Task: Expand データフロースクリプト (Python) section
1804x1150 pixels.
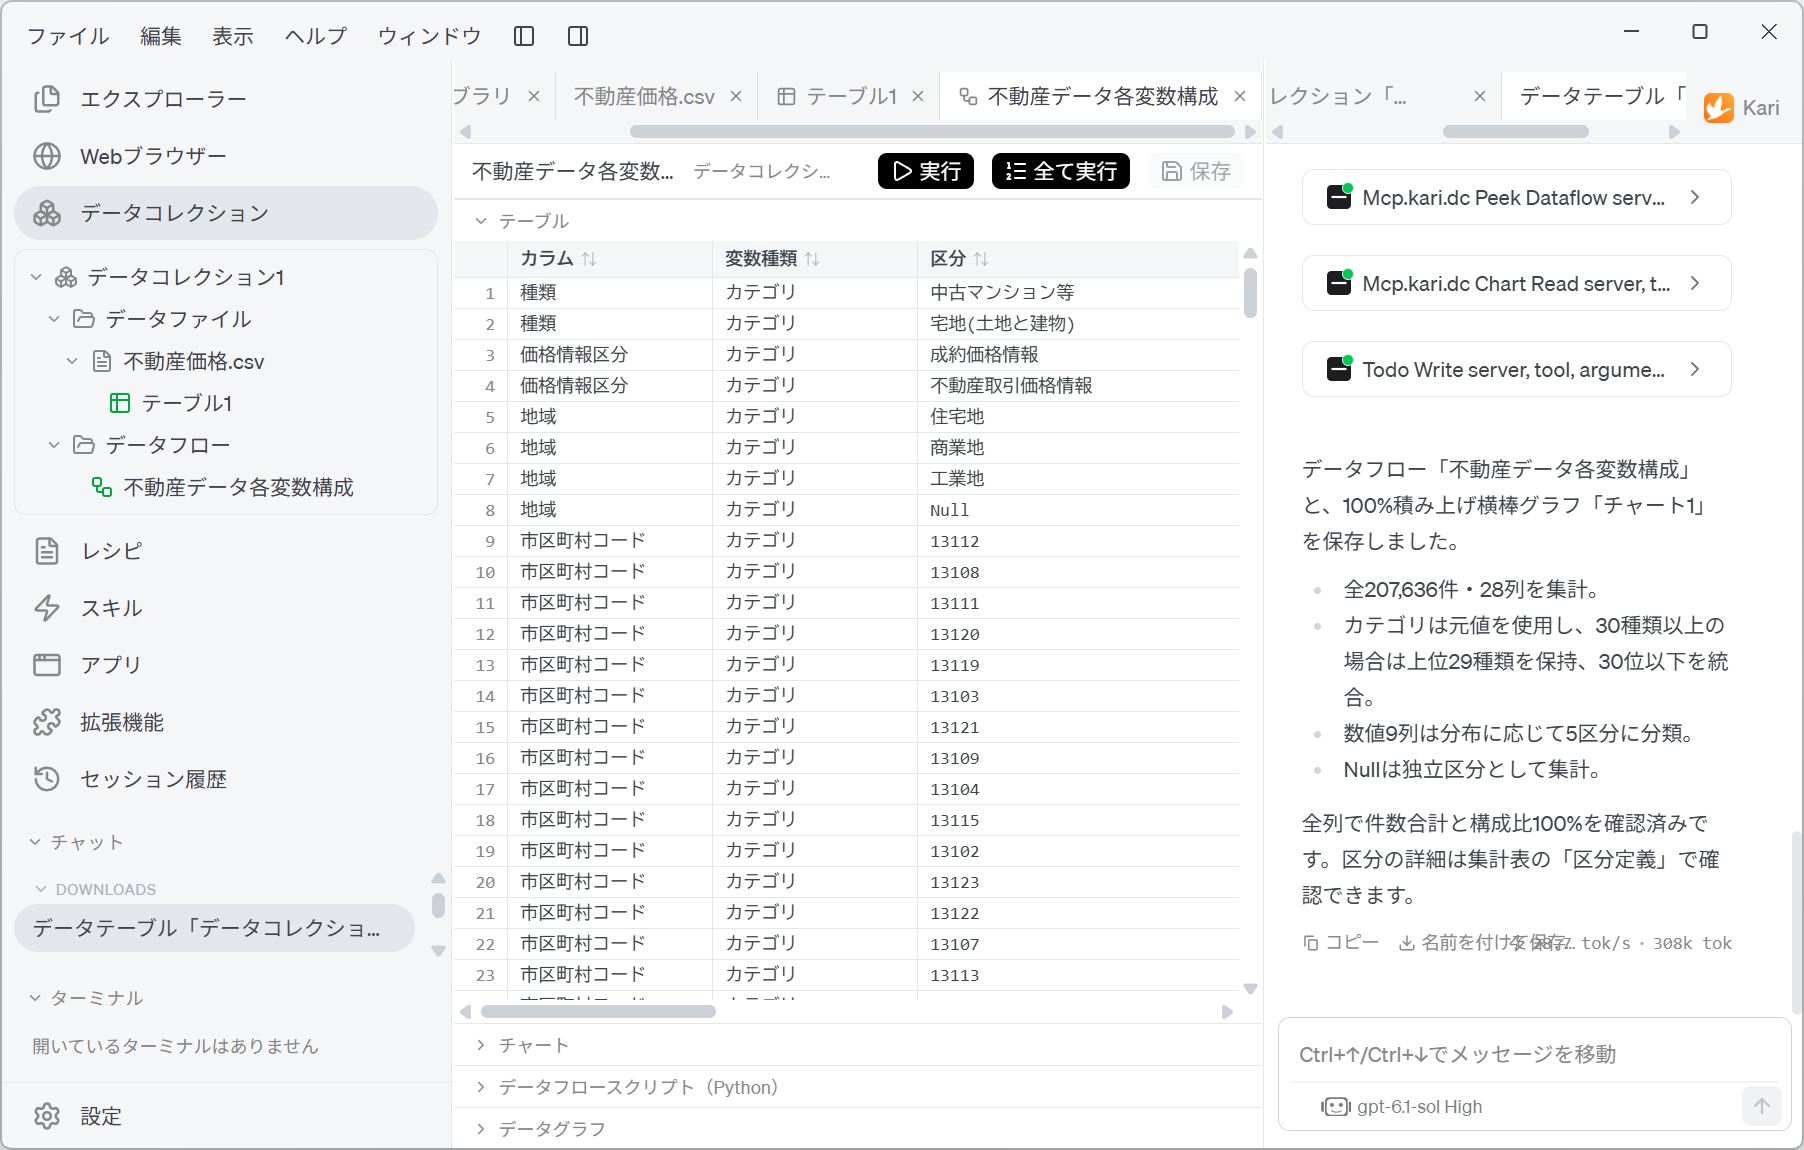Action: point(481,1087)
